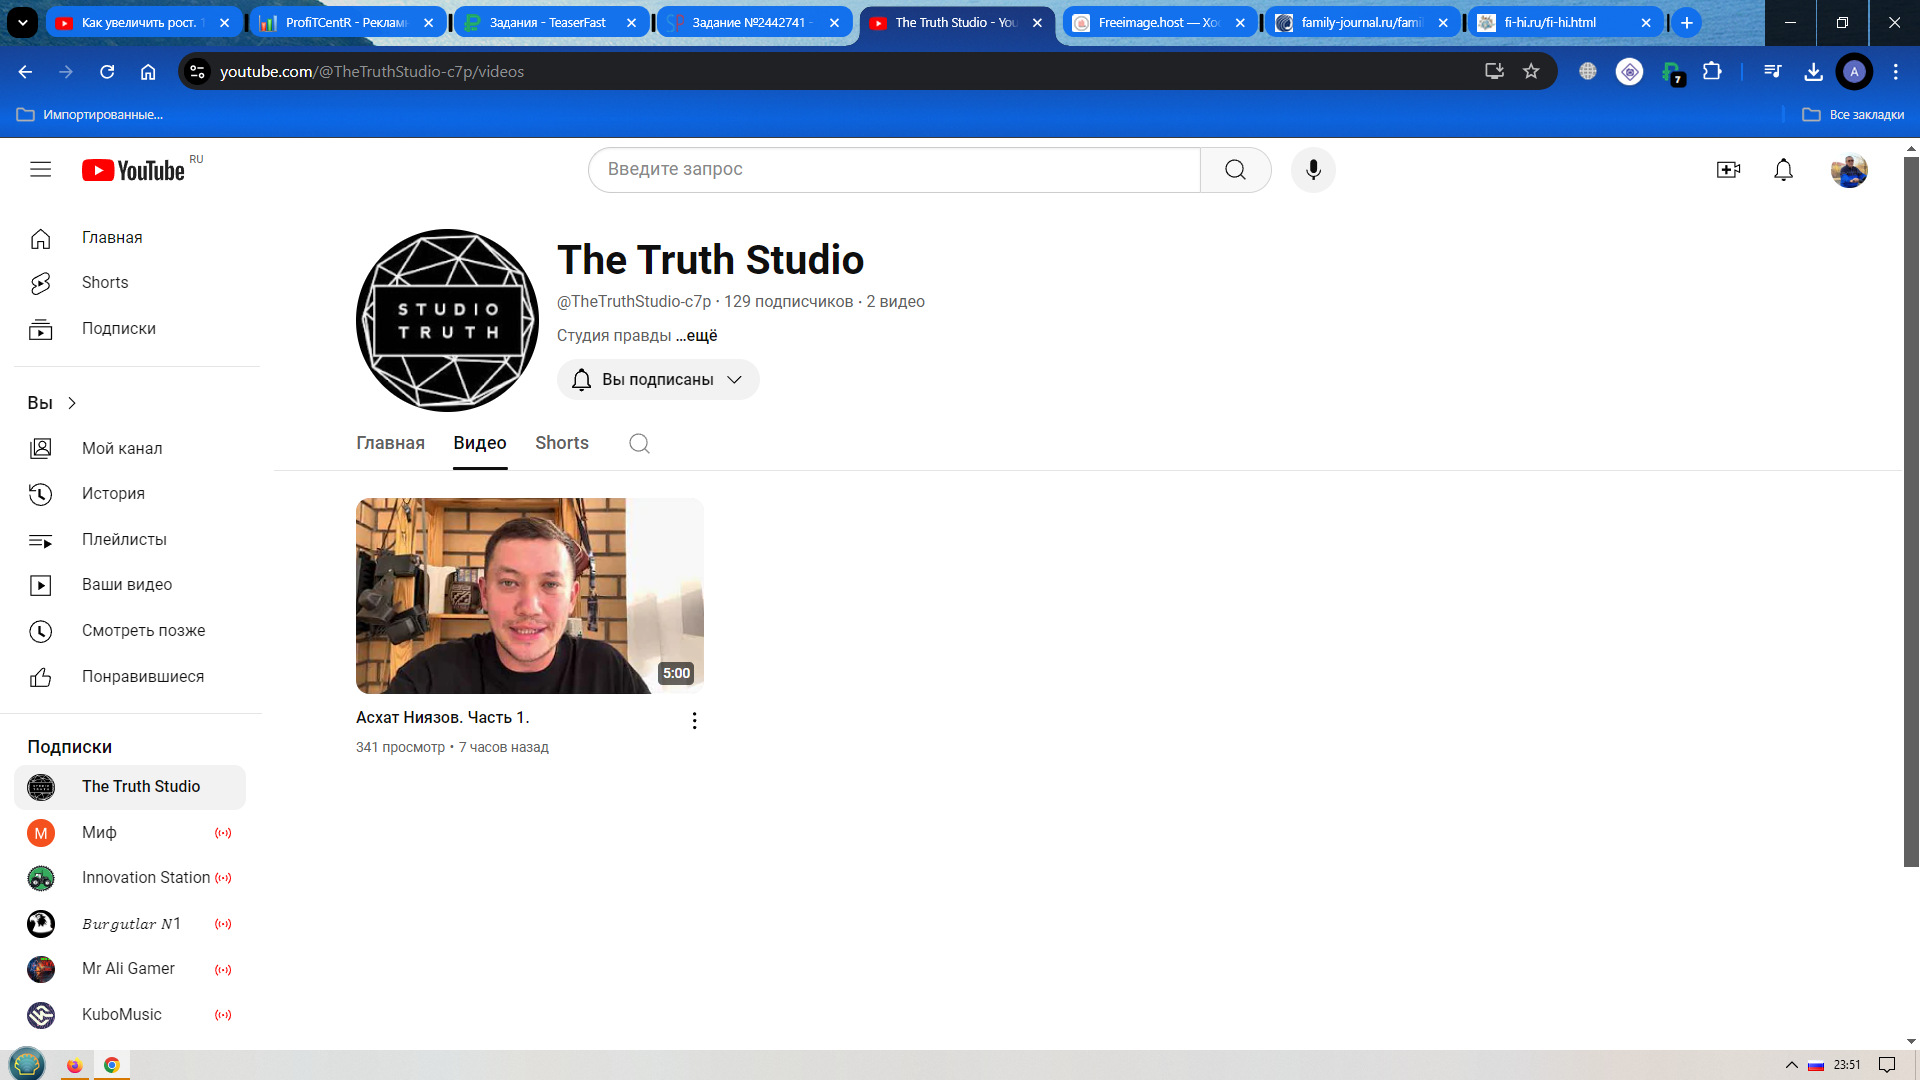Open 'Плейлисты' in sidebar
1920x1080 pixels.
pos(130,540)
